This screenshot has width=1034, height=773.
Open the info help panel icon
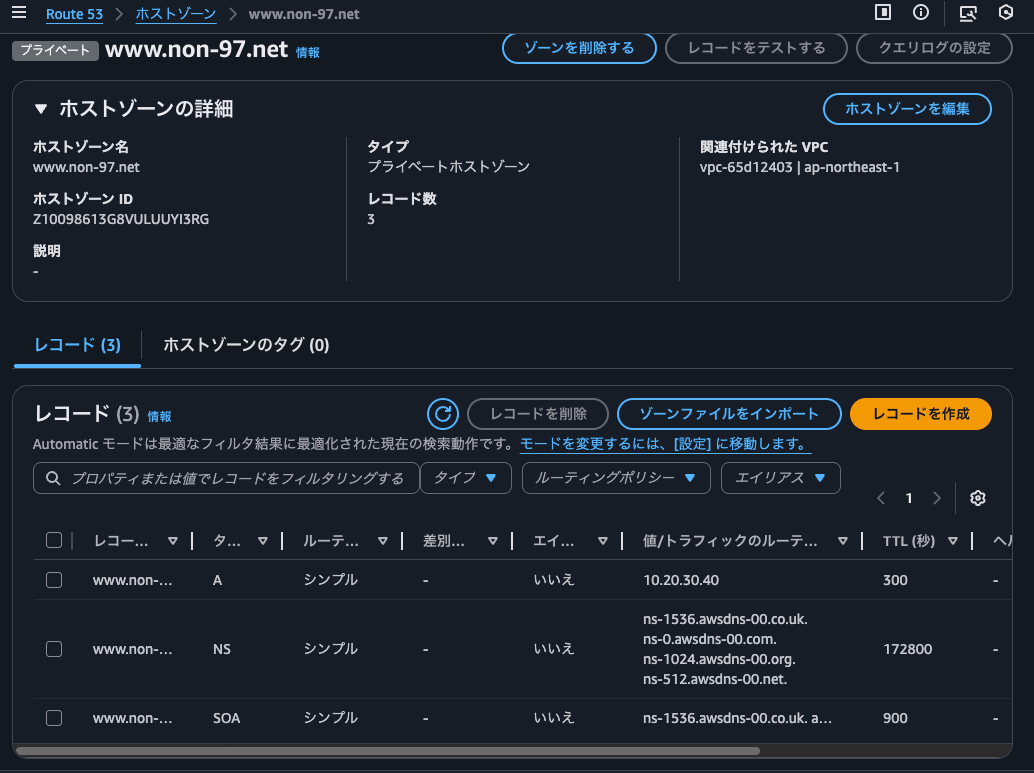coord(919,13)
